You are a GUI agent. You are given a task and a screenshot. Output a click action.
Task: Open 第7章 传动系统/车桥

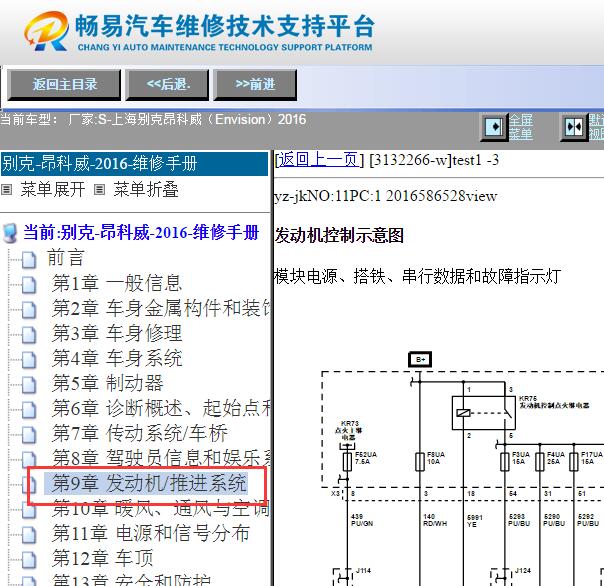pyautogui.click(x=140, y=433)
